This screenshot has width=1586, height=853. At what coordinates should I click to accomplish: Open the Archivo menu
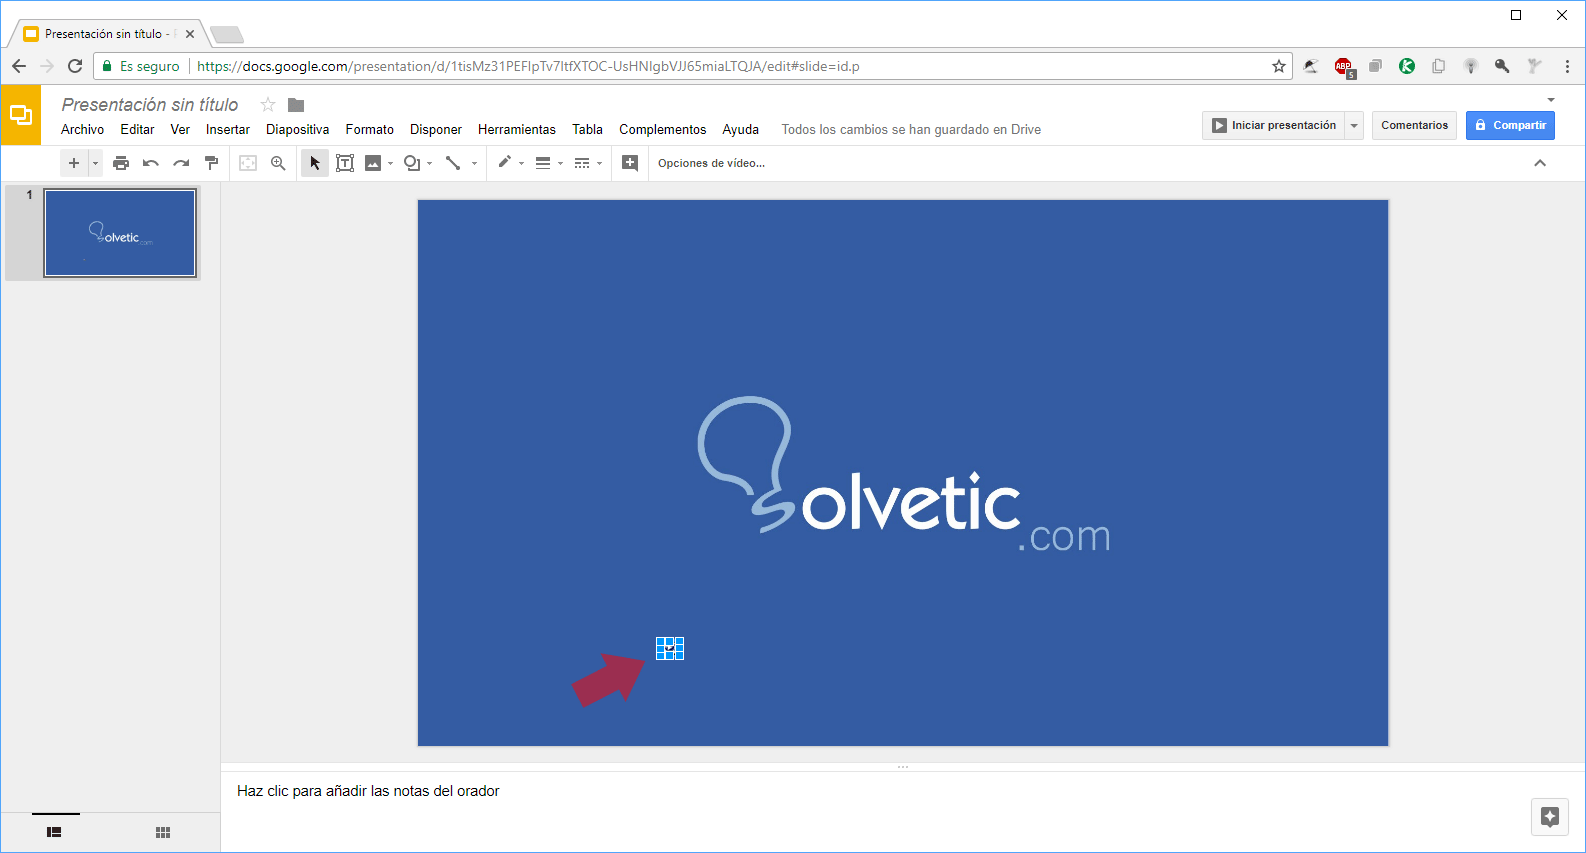82,130
